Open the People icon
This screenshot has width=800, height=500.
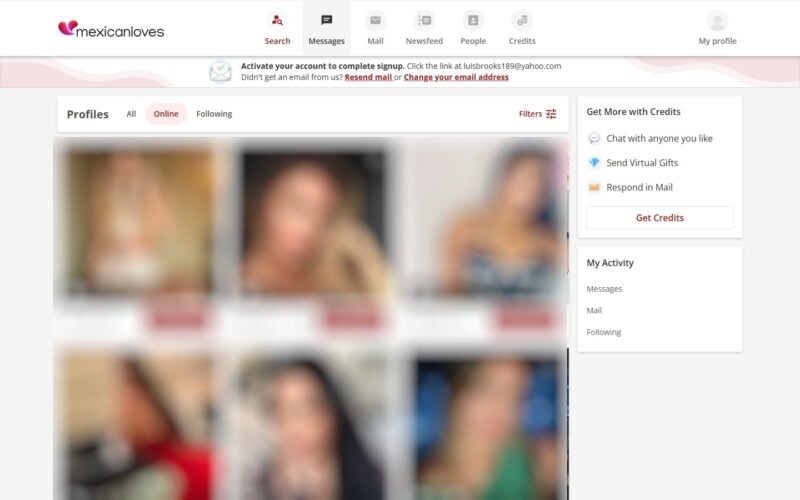click(473, 20)
